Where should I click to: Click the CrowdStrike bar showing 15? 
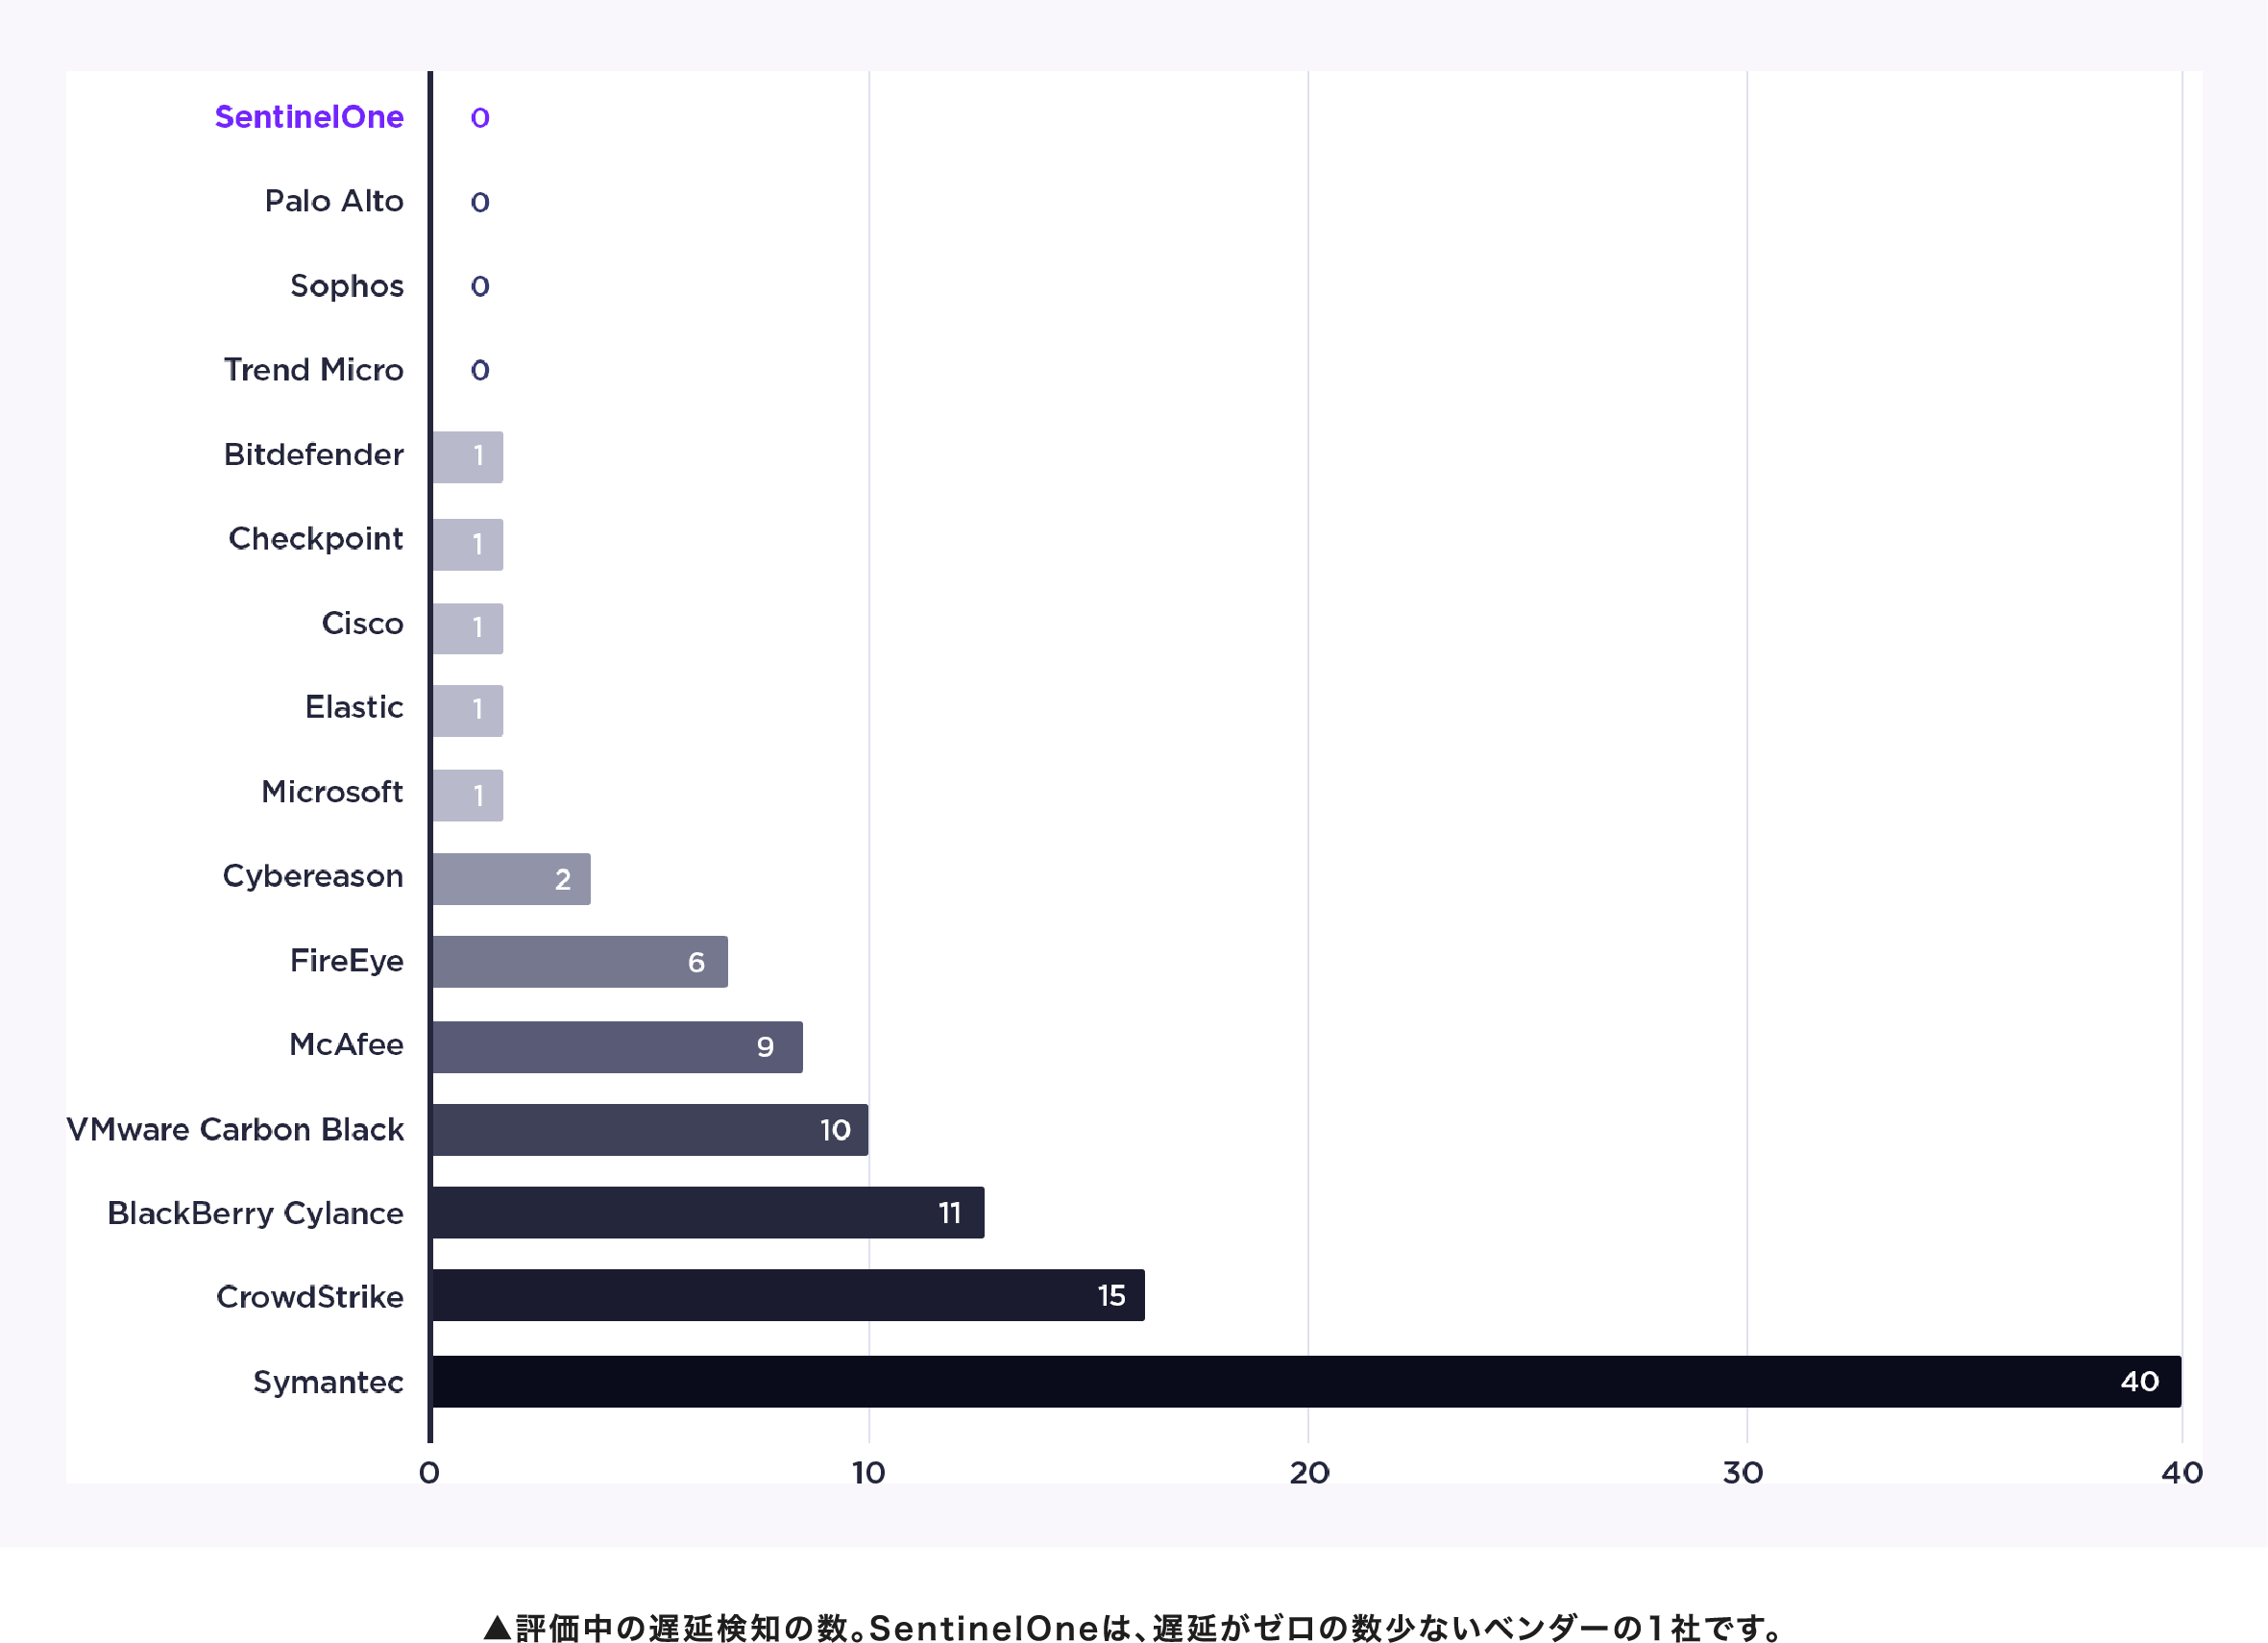tap(788, 1296)
